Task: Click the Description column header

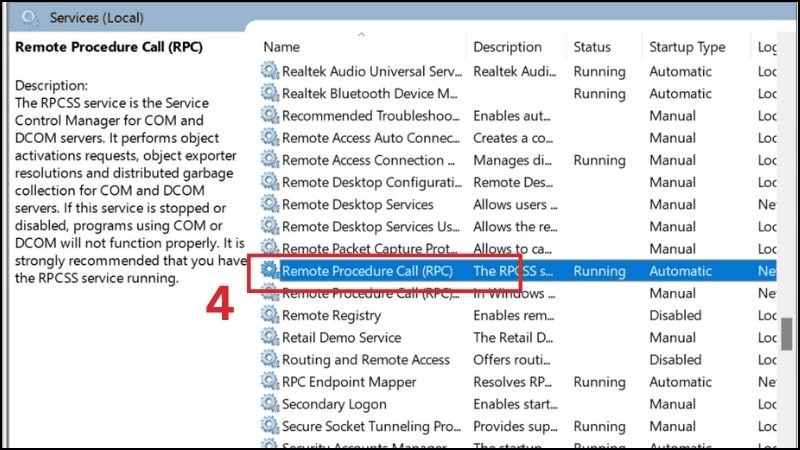Action: pos(507,47)
